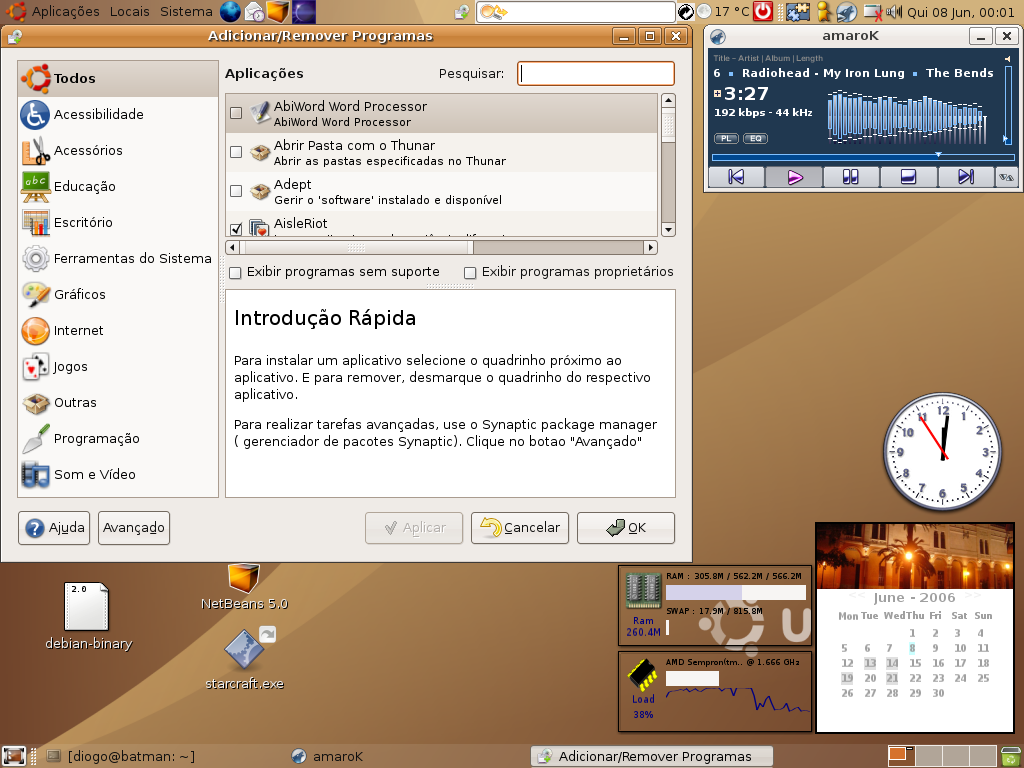The height and width of the screenshot is (768, 1024).
Task: Skip to previous track in amaroK
Action: click(737, 177)
